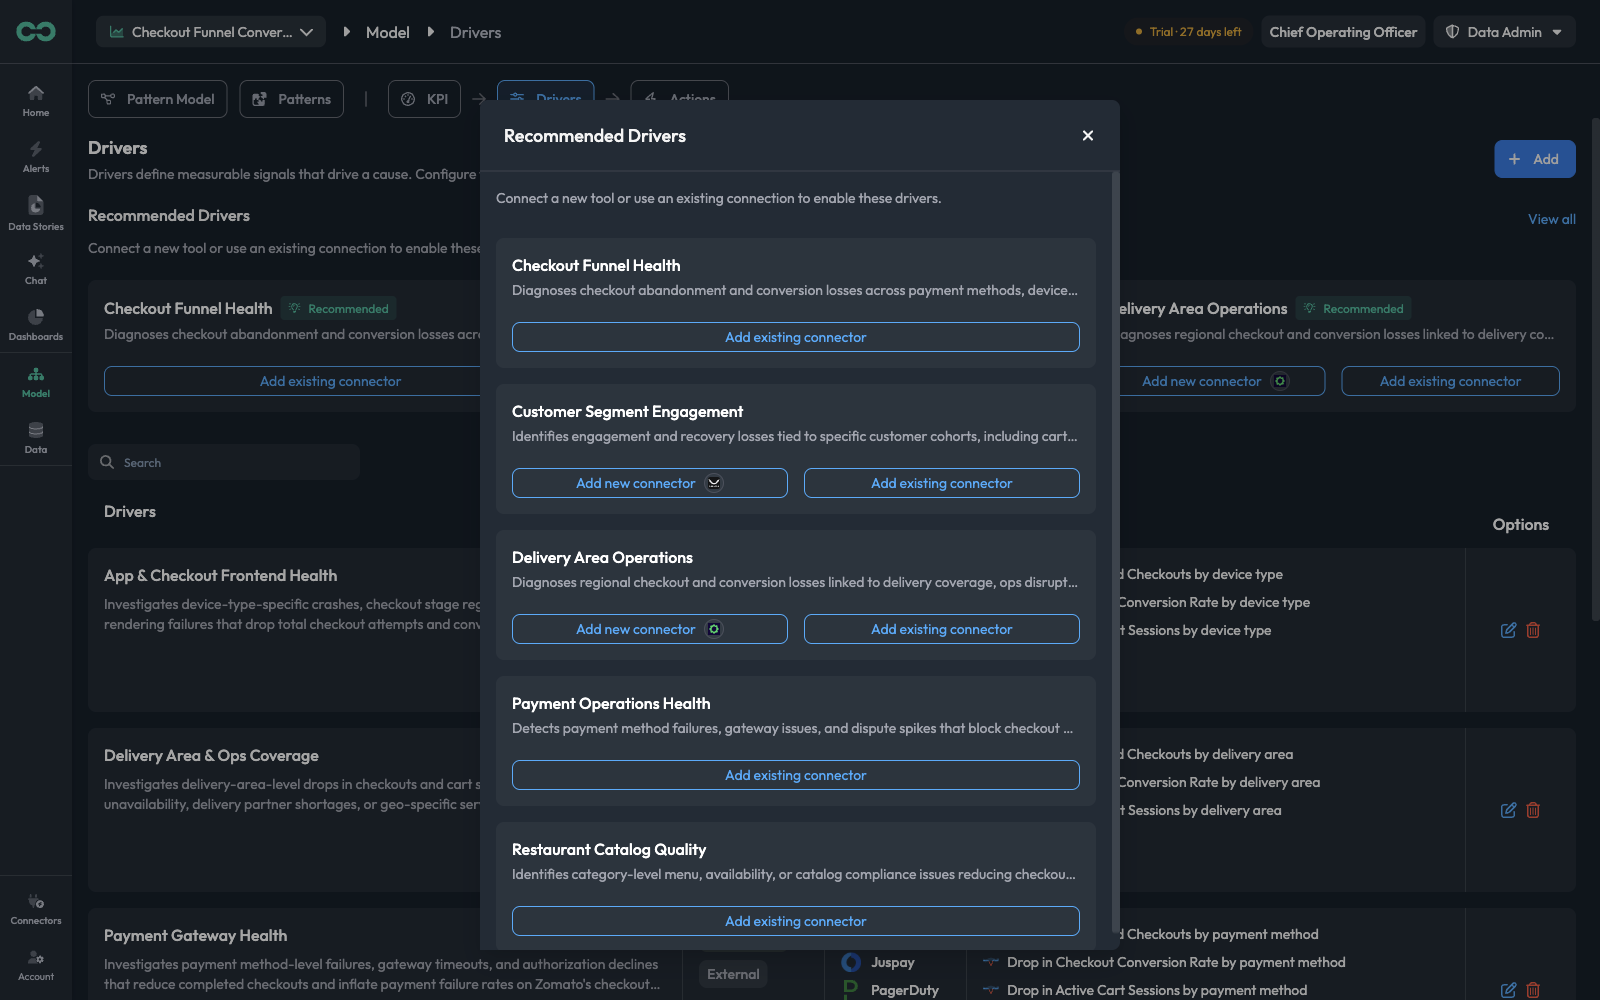
Task: Open Connectors in the sidebar
Action: (x=36, y=909)
